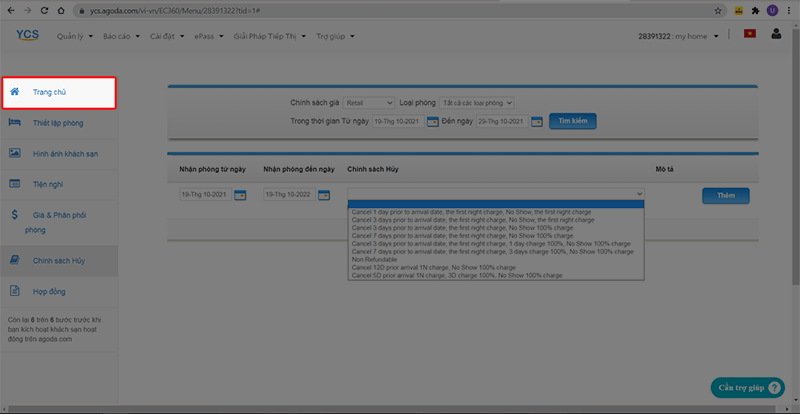Viewport: 800px width, 414px height.
Task: Open the Báo cáo menu
Action: pyautogui.click(x=120, y=36)
